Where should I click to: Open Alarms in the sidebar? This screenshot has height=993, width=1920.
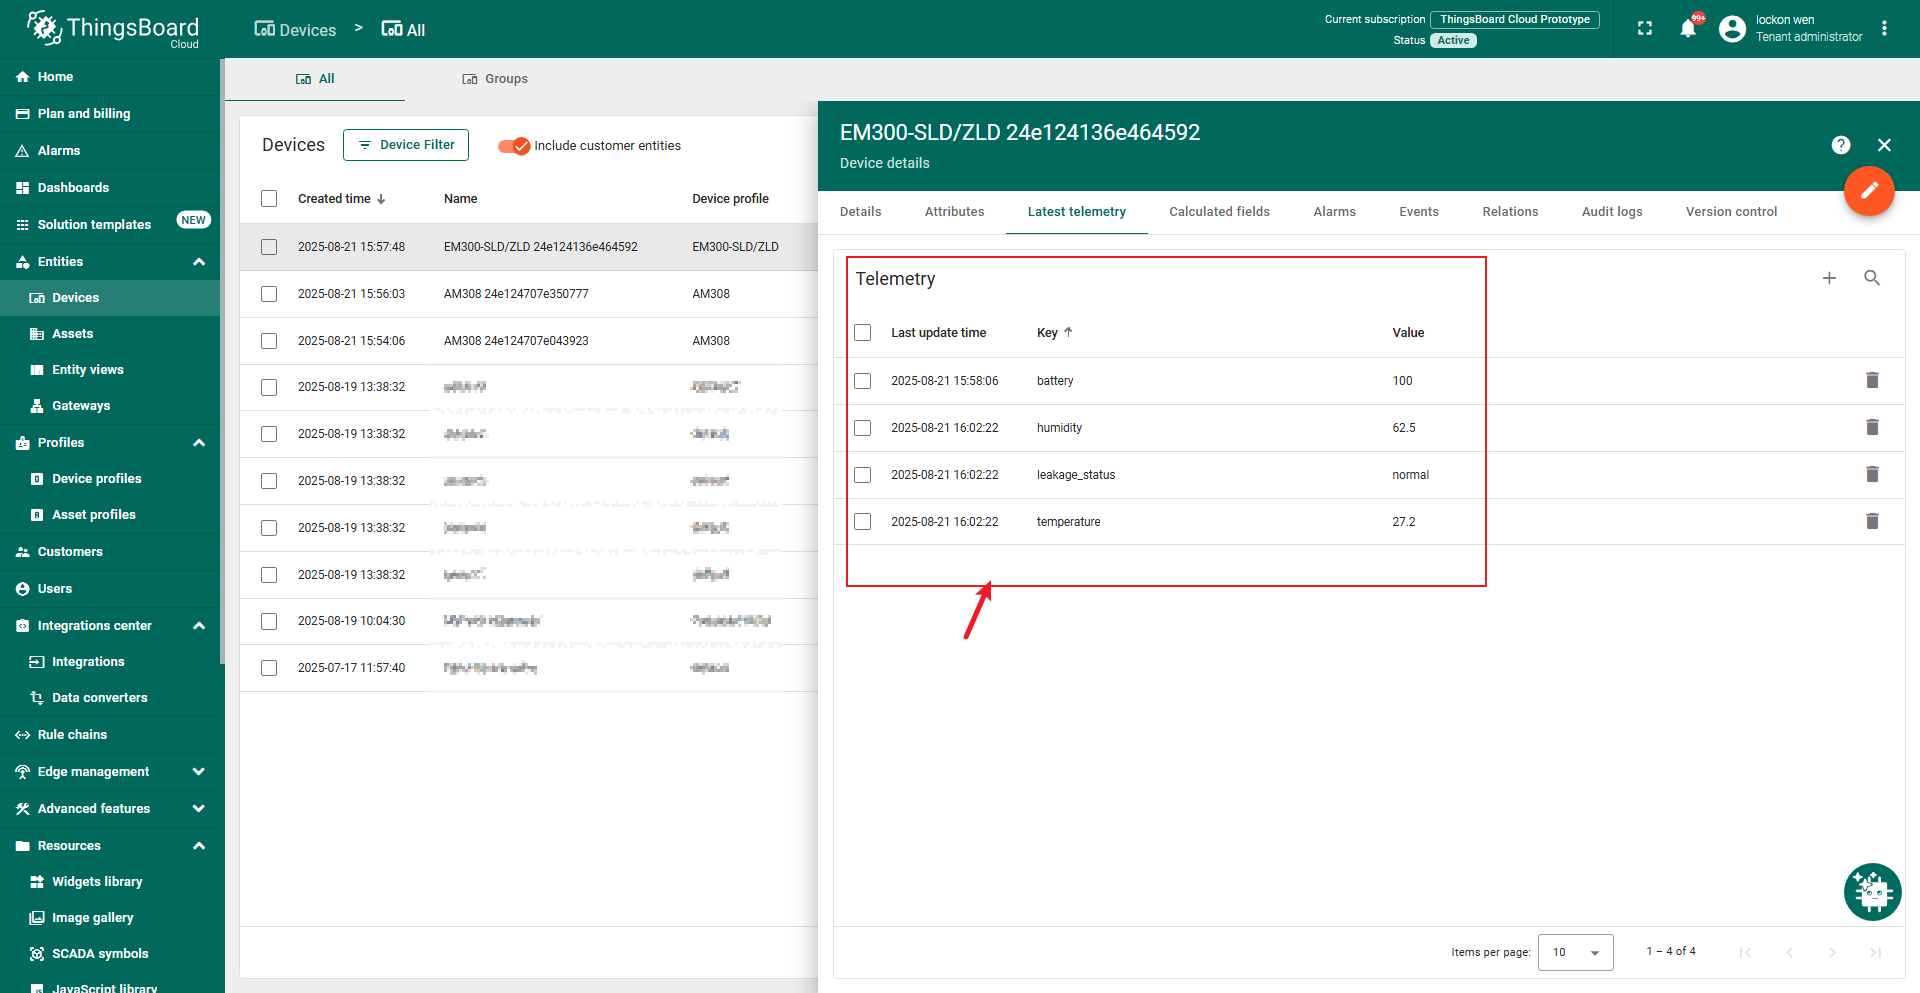click(110, 151)
